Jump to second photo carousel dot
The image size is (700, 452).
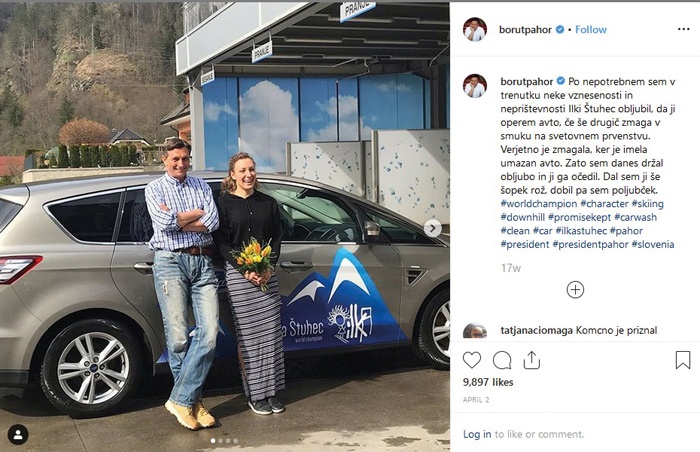click(x=221, y=441)
